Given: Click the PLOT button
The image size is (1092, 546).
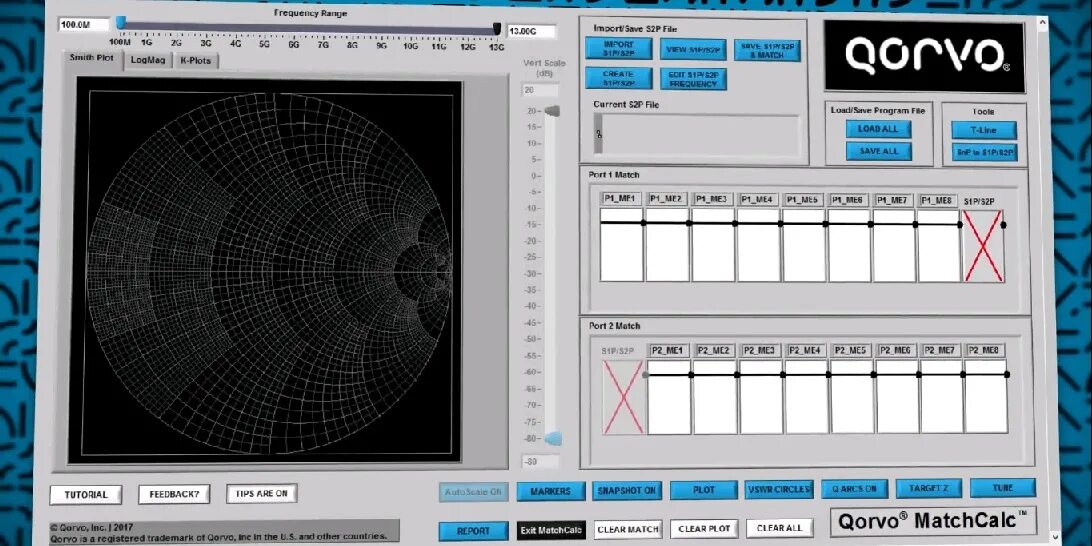Looking at the screenshot, I should coord(703,490).
